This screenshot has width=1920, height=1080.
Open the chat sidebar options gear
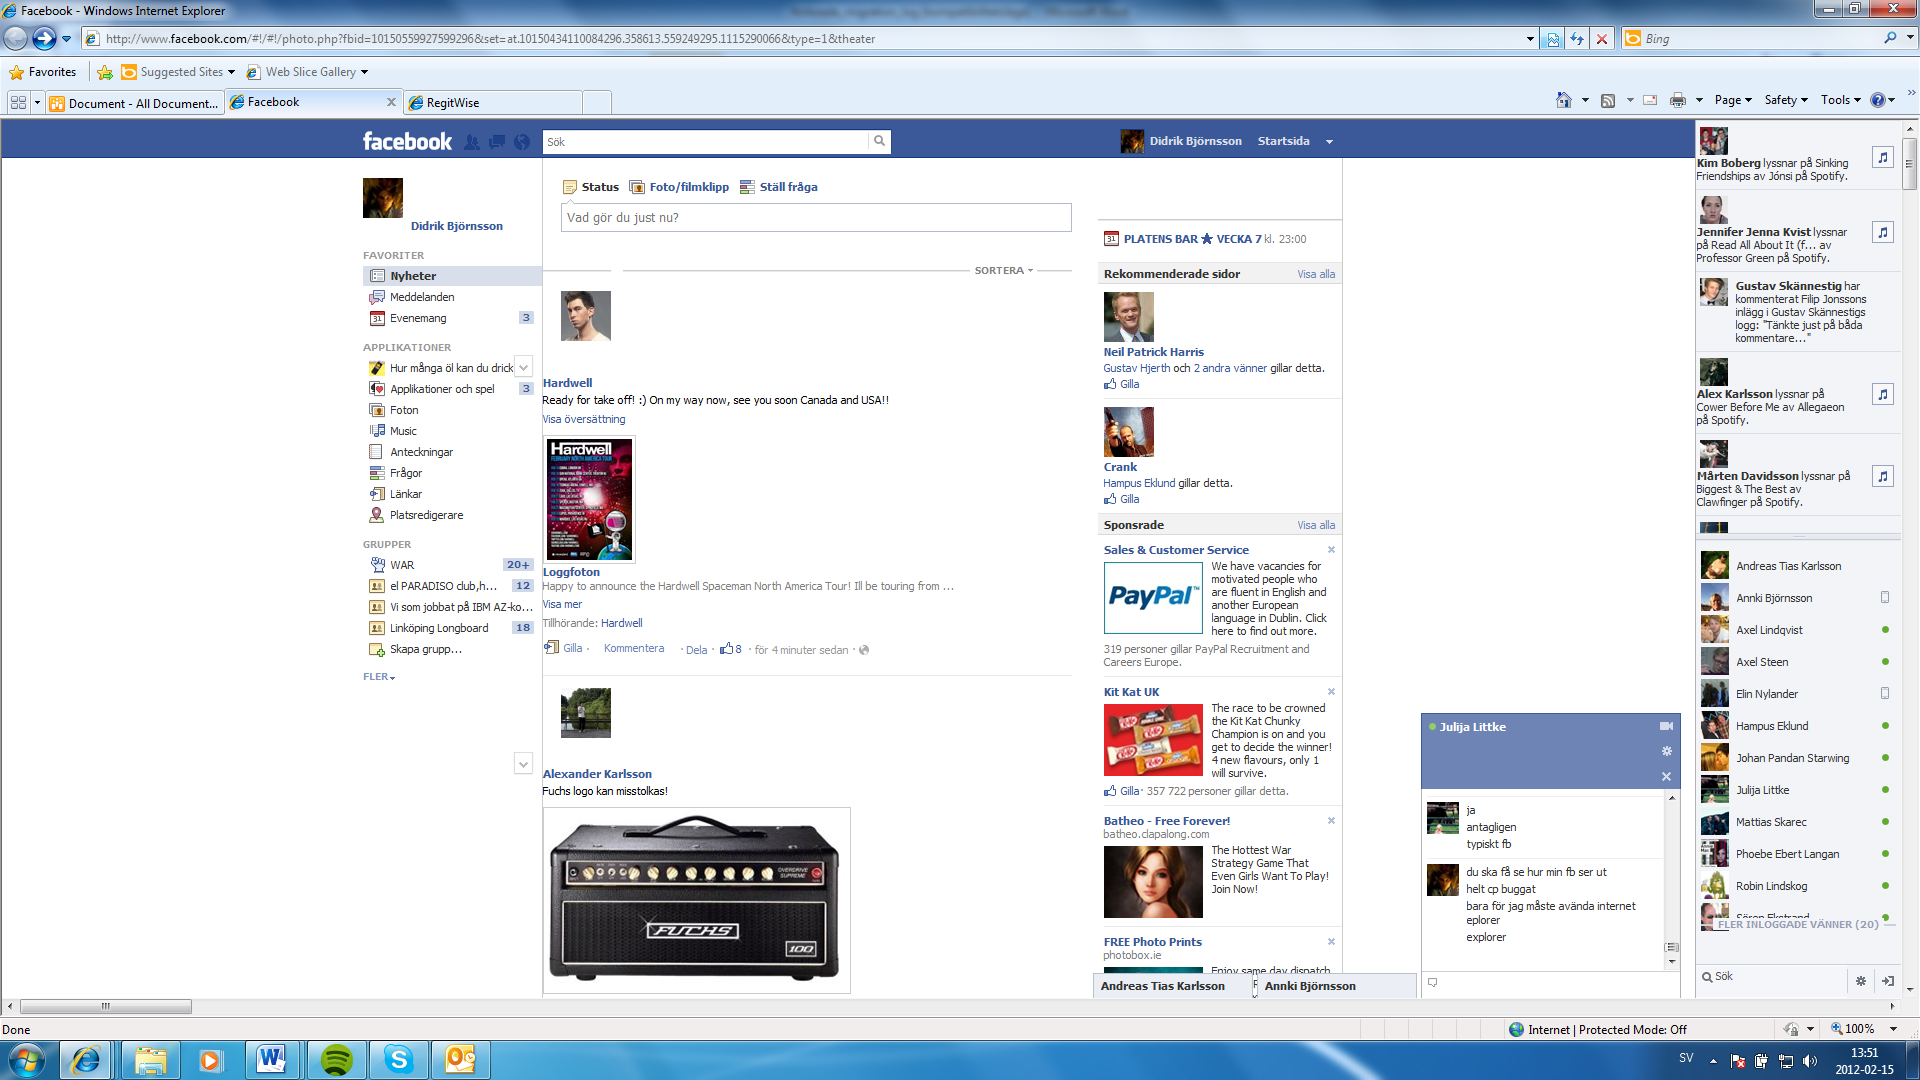[1861, 981]
